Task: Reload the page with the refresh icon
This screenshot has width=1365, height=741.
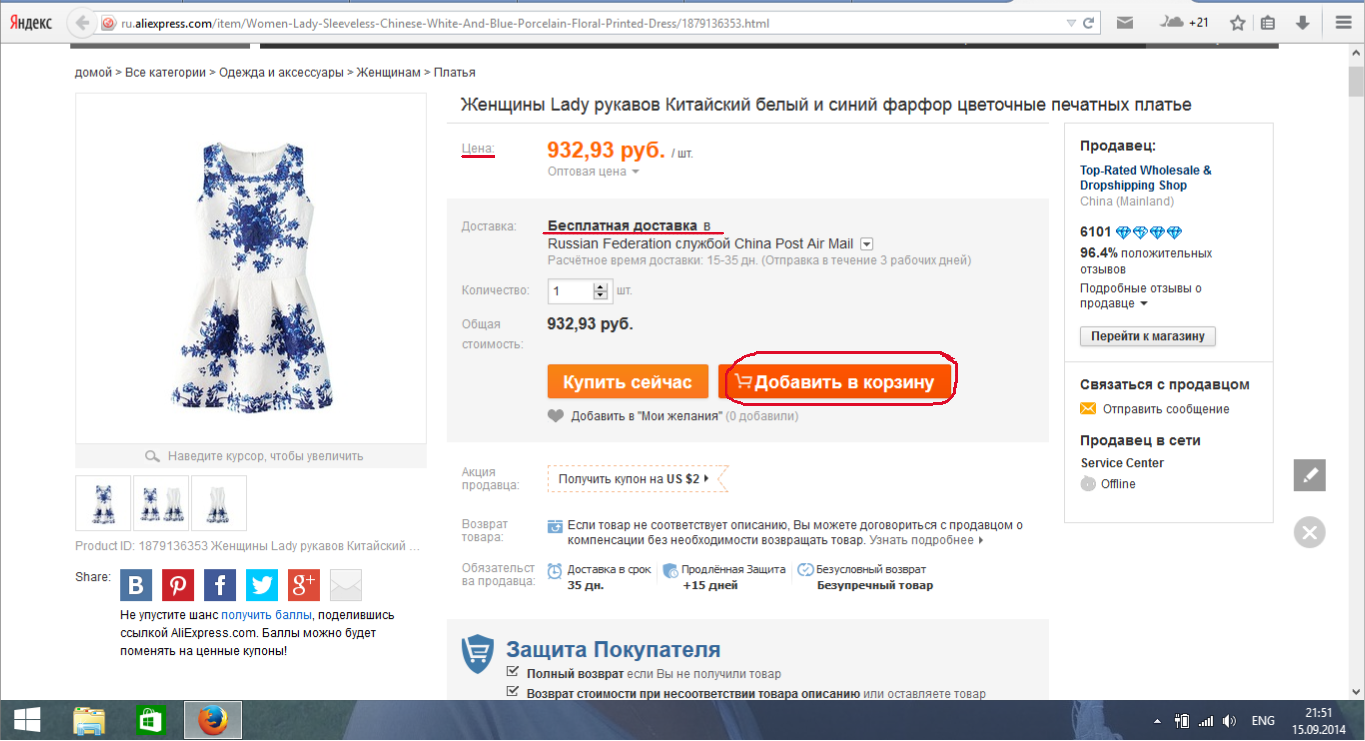Action: pyautogui.click(x=1088, y=22)
